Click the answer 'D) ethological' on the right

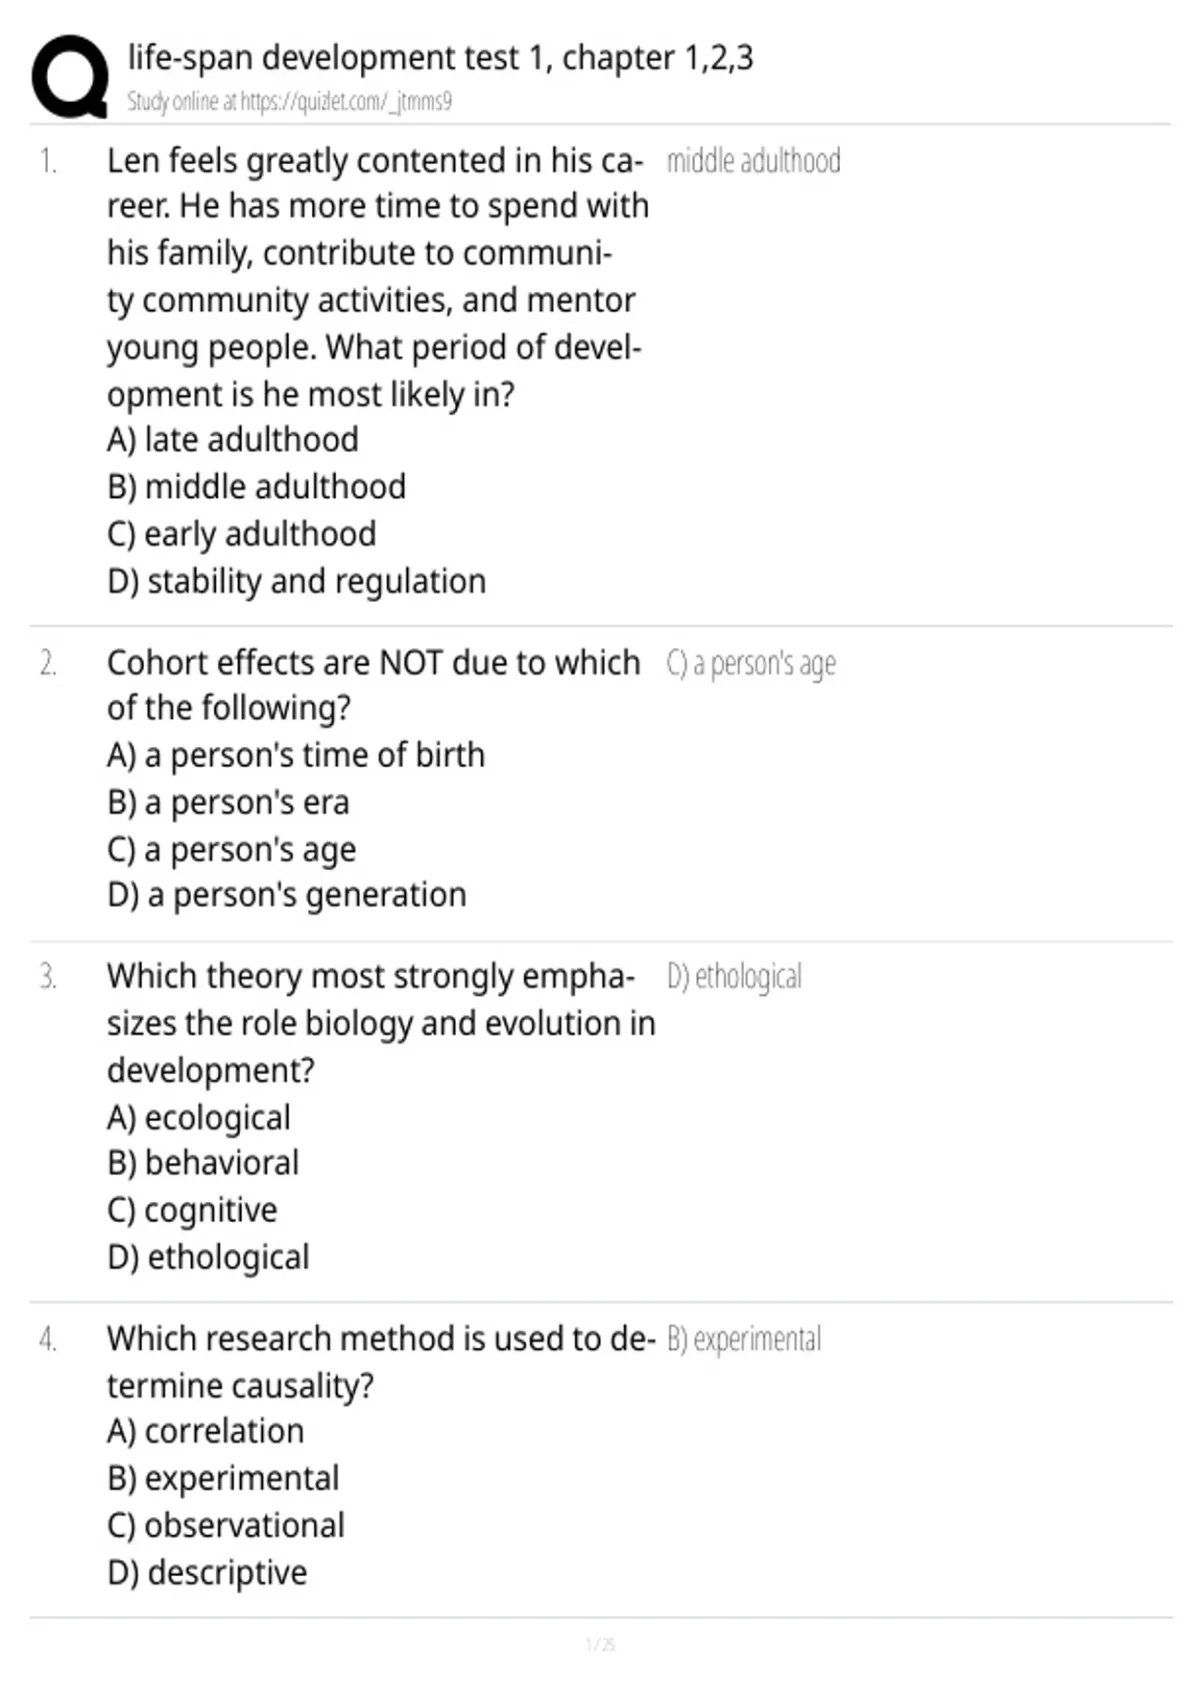click(x=734, y=977)
